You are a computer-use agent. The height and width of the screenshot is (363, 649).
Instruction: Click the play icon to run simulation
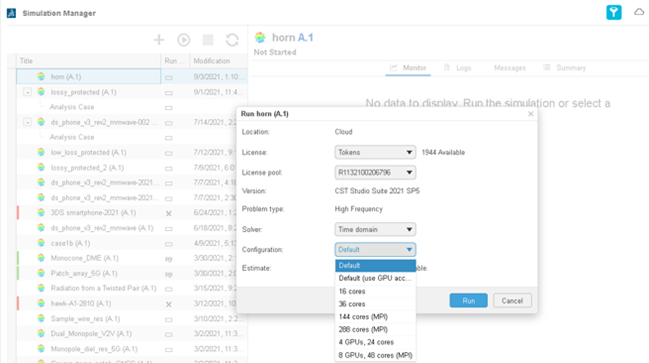click(x=184, y=40)
